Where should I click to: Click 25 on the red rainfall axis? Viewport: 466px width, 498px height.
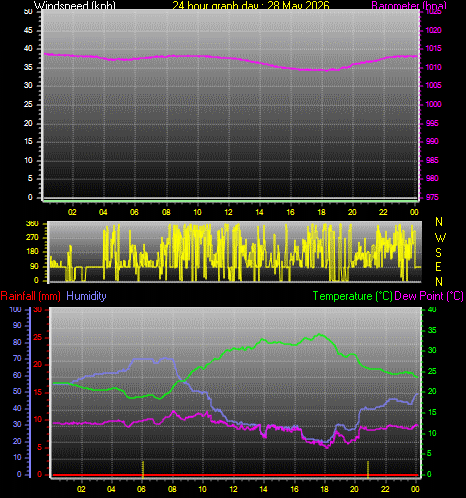tap(38, 337)
